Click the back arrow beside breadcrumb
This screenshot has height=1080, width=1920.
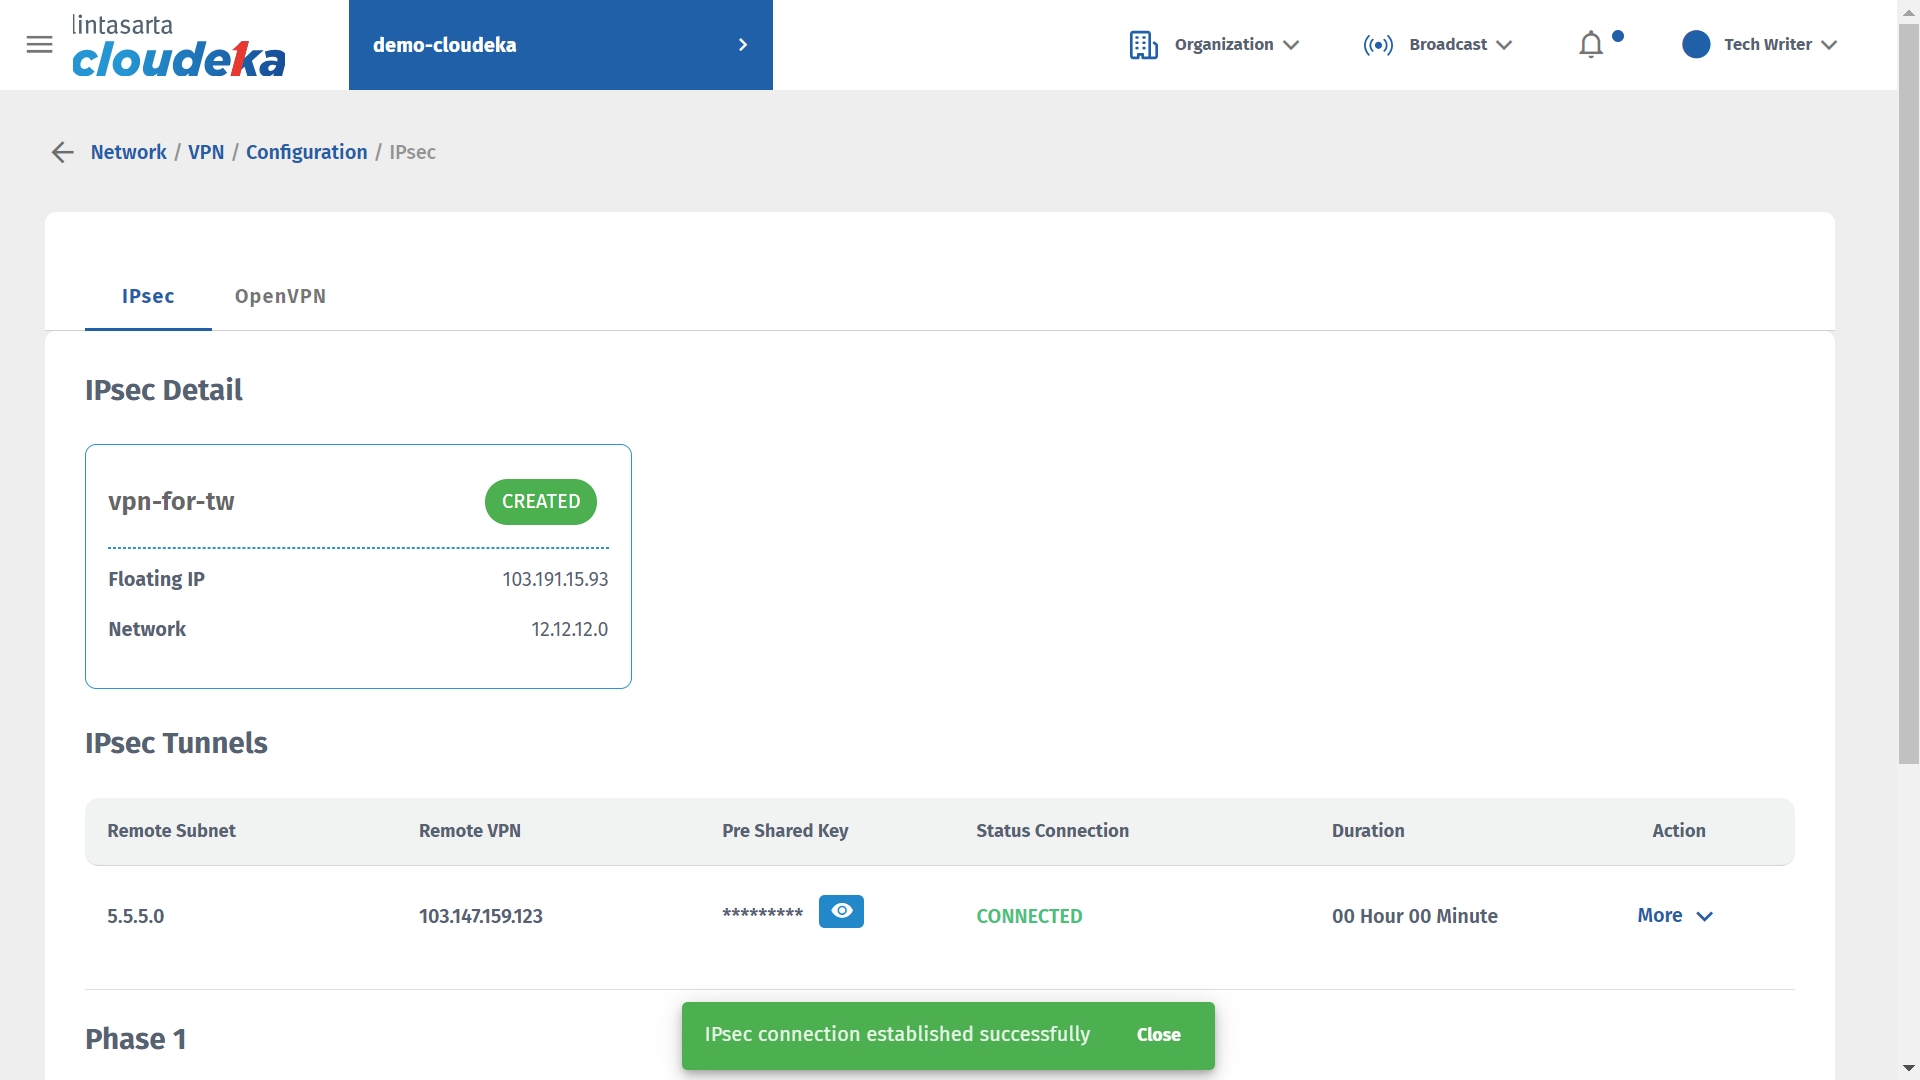[x=62, y=152]
